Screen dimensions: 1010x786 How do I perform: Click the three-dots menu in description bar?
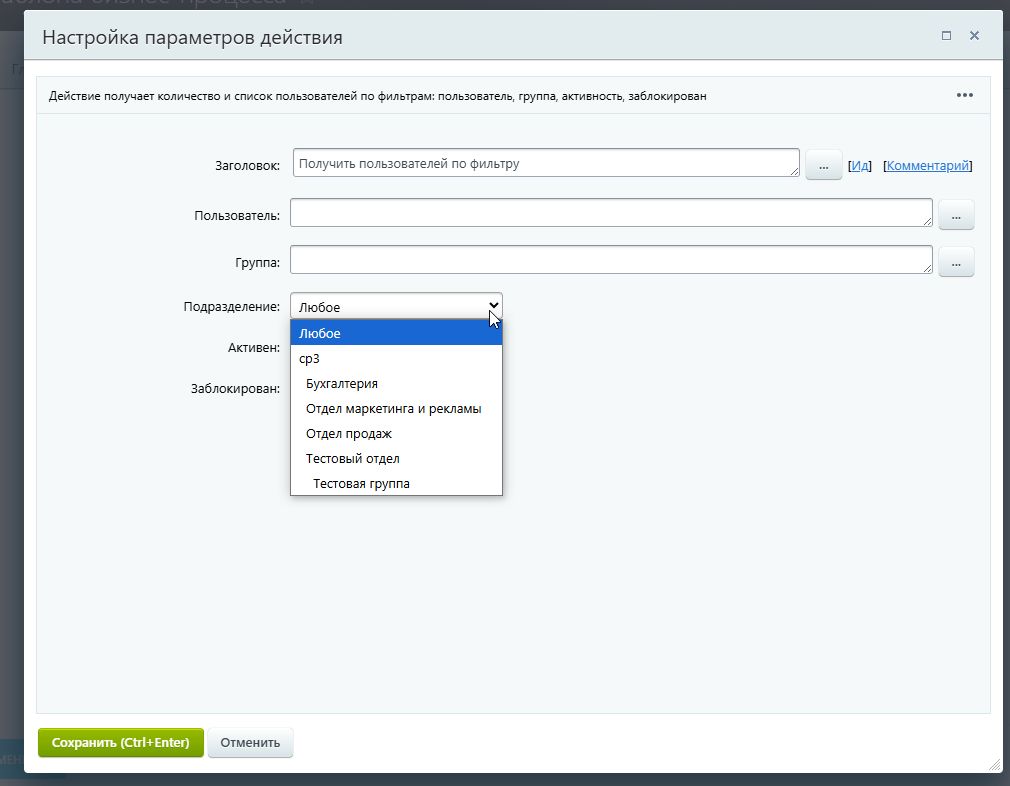pos(964,96)
